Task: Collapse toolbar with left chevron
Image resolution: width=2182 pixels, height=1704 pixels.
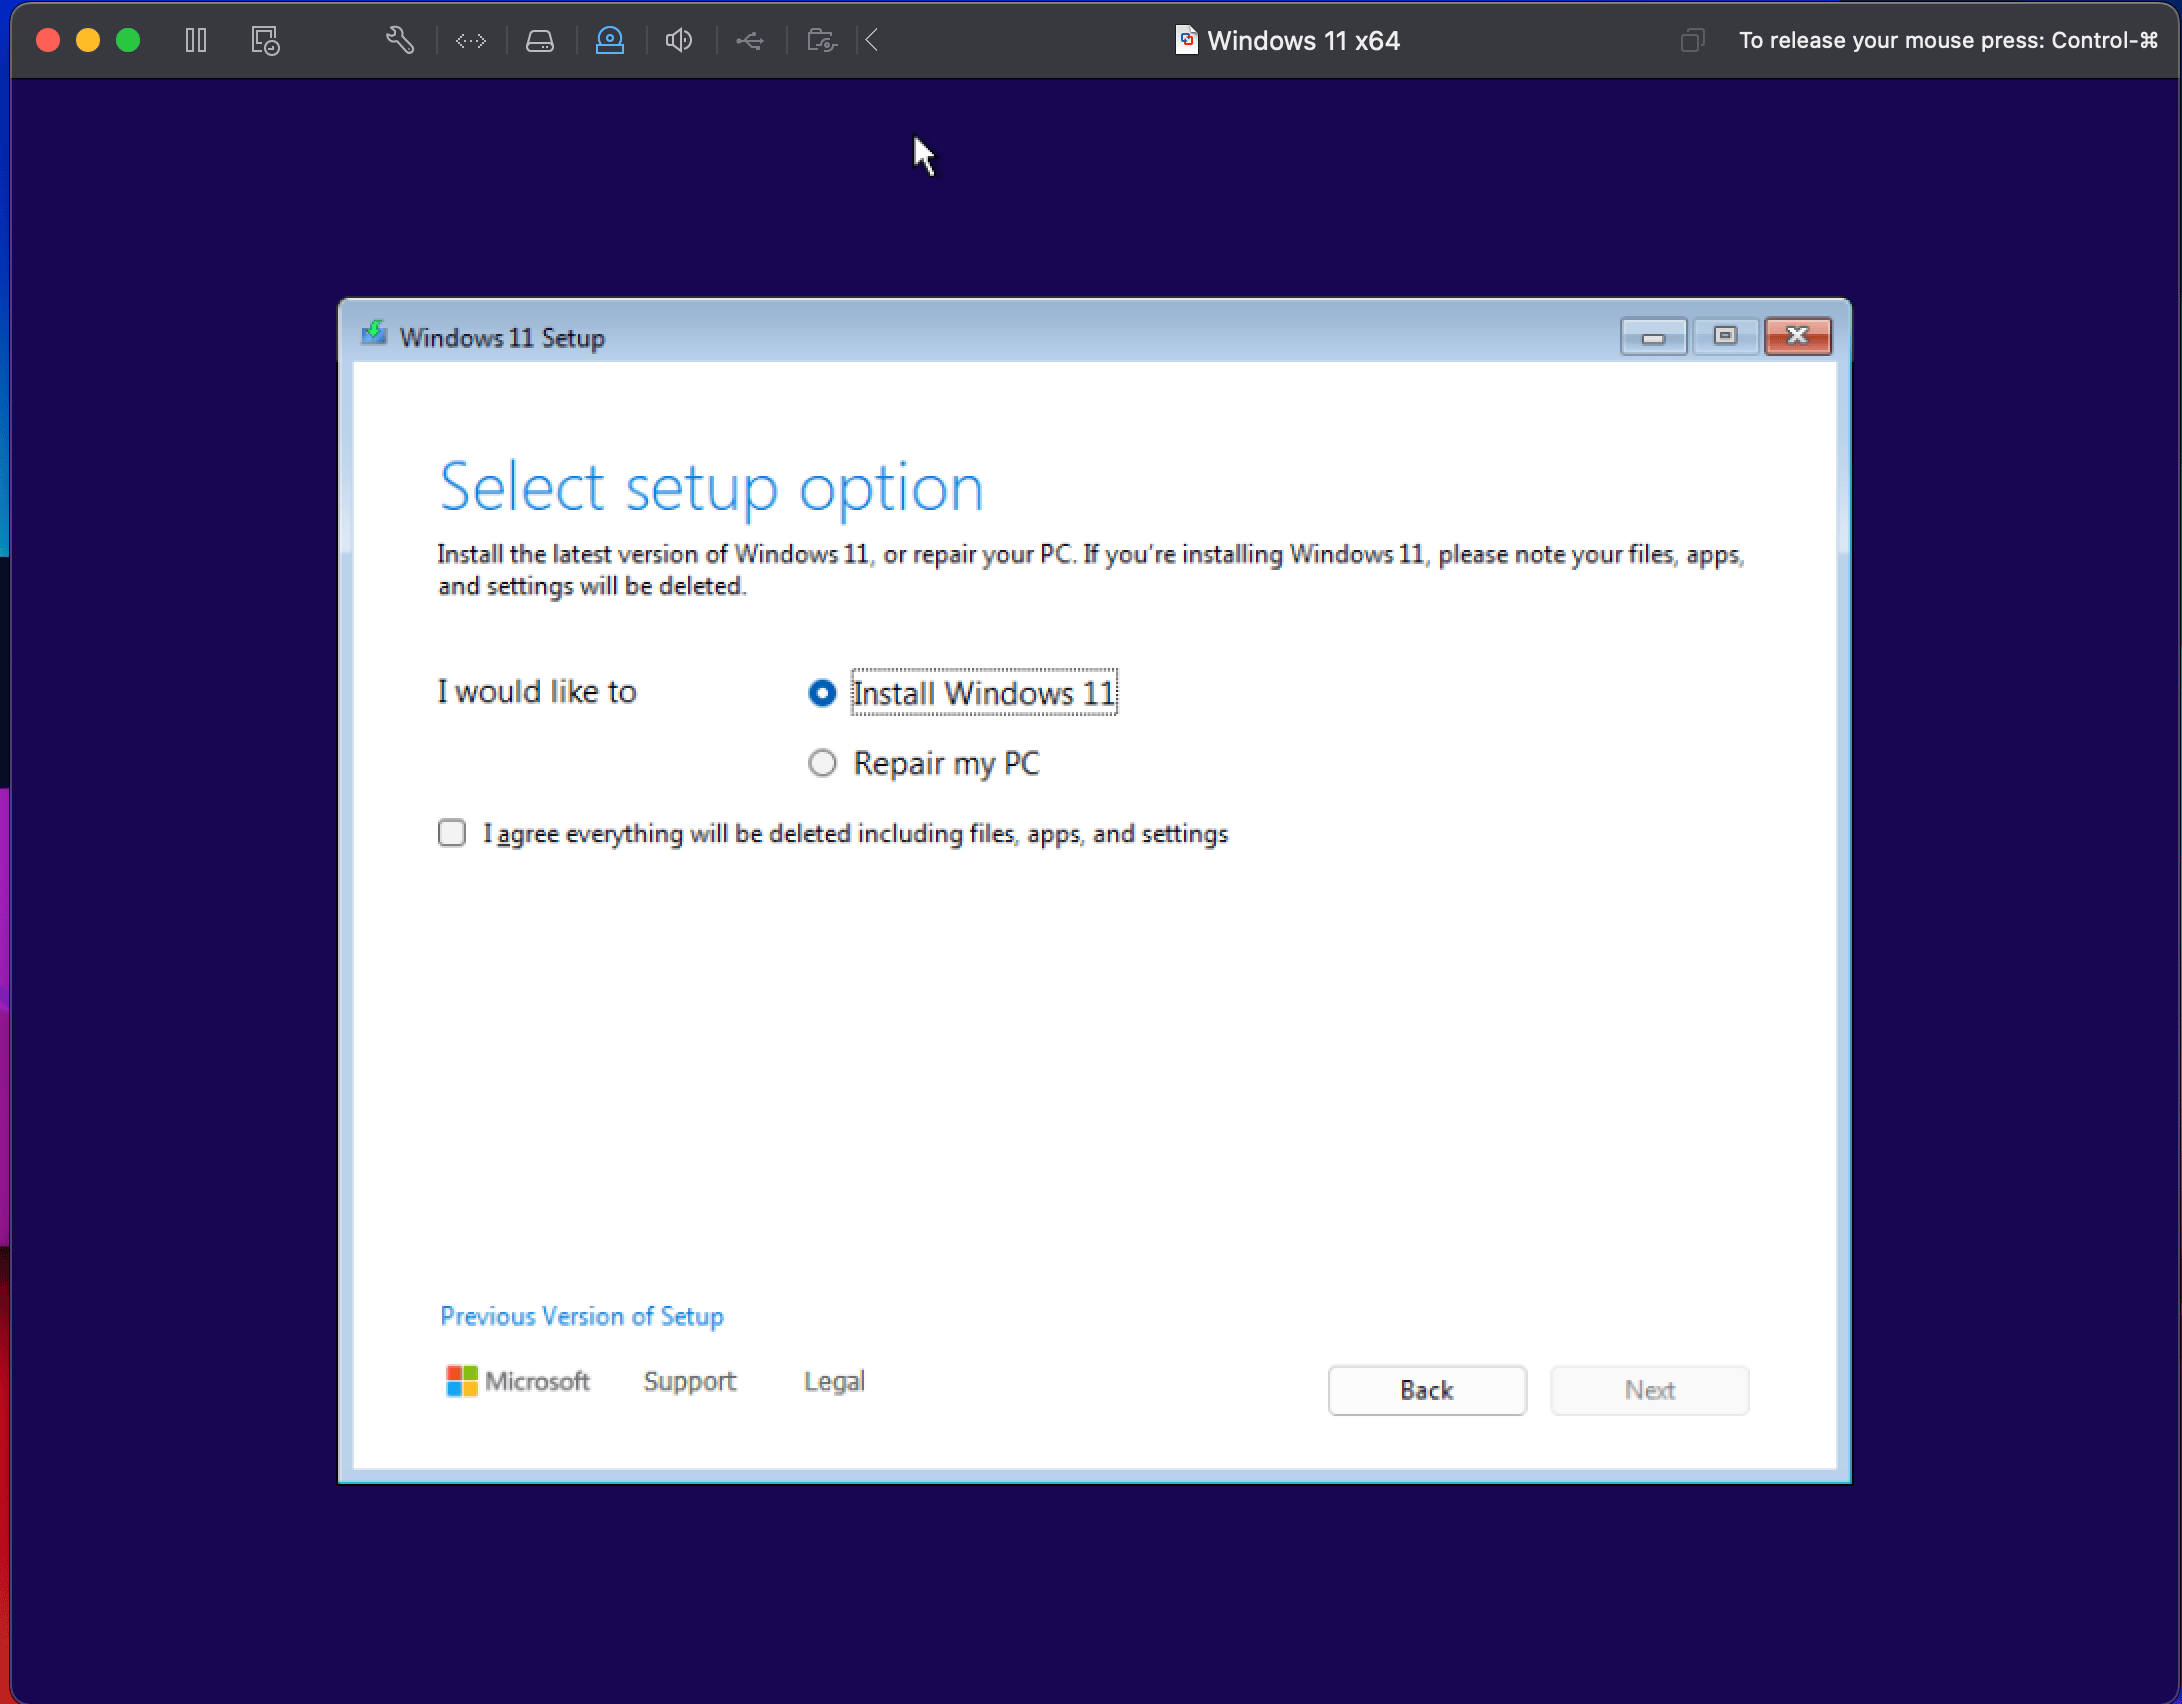Action: click(872, 40)
